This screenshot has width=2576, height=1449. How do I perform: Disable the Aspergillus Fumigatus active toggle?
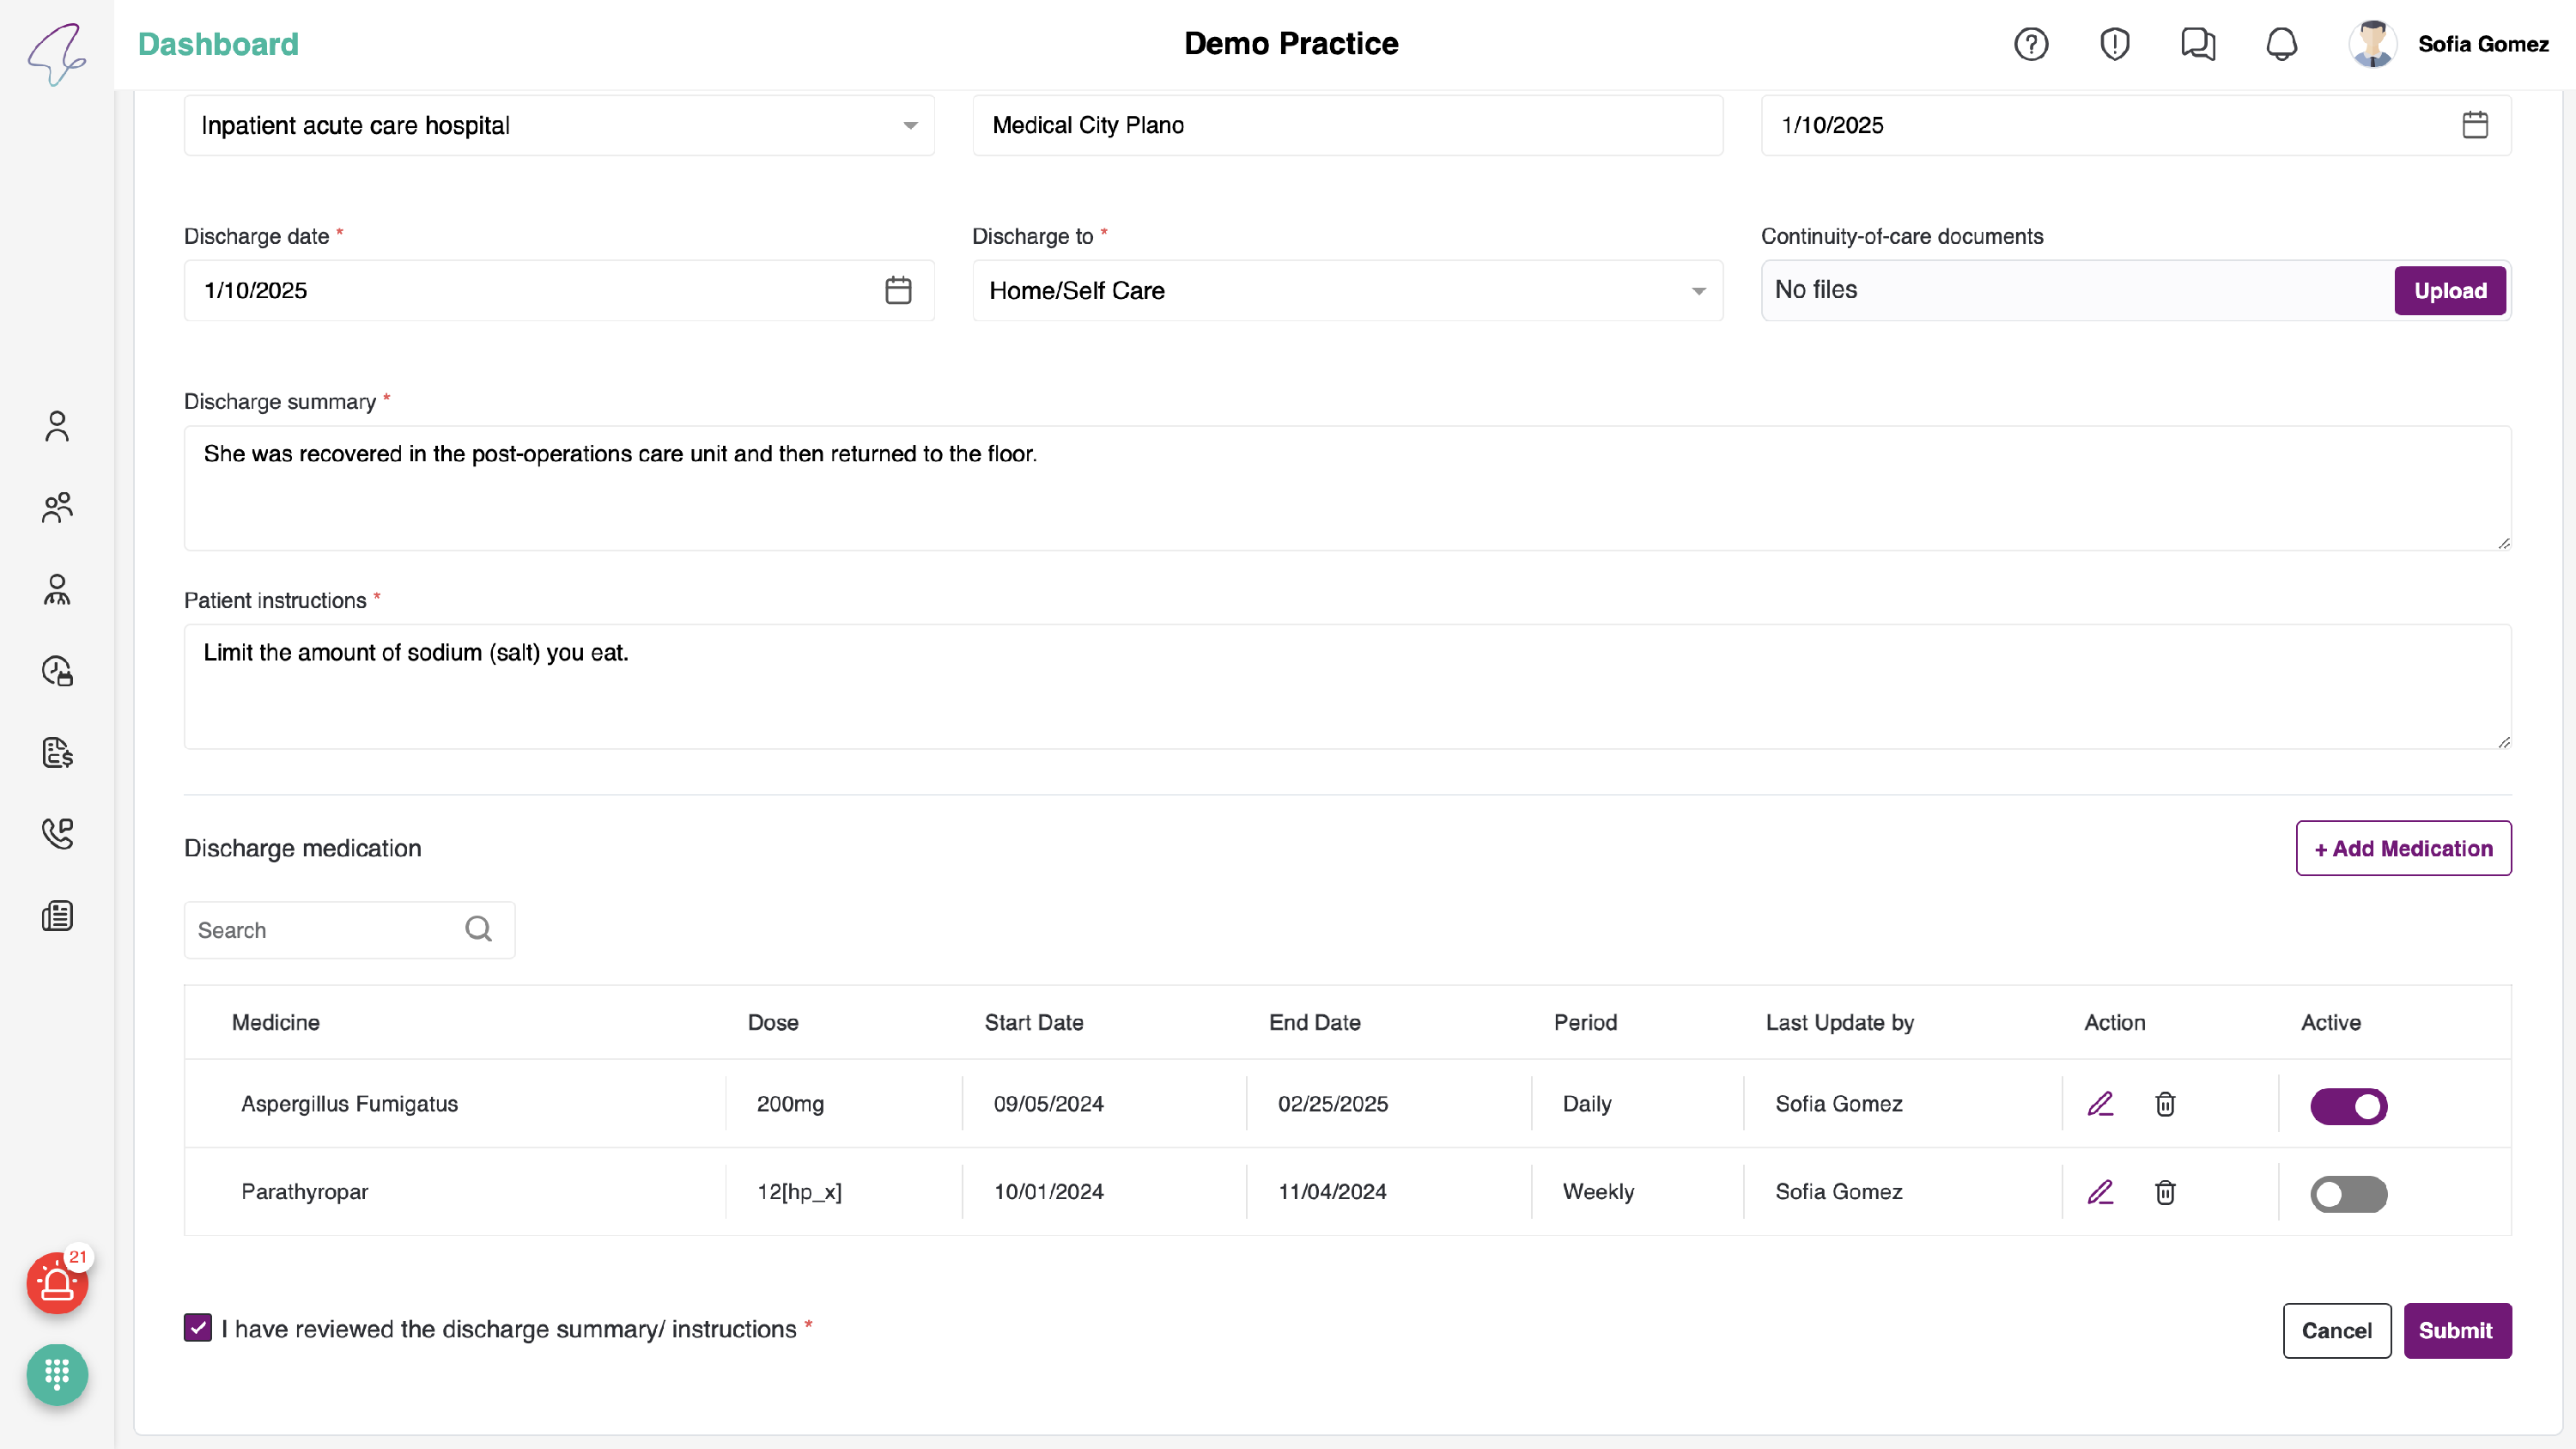pos(2348,1106)
